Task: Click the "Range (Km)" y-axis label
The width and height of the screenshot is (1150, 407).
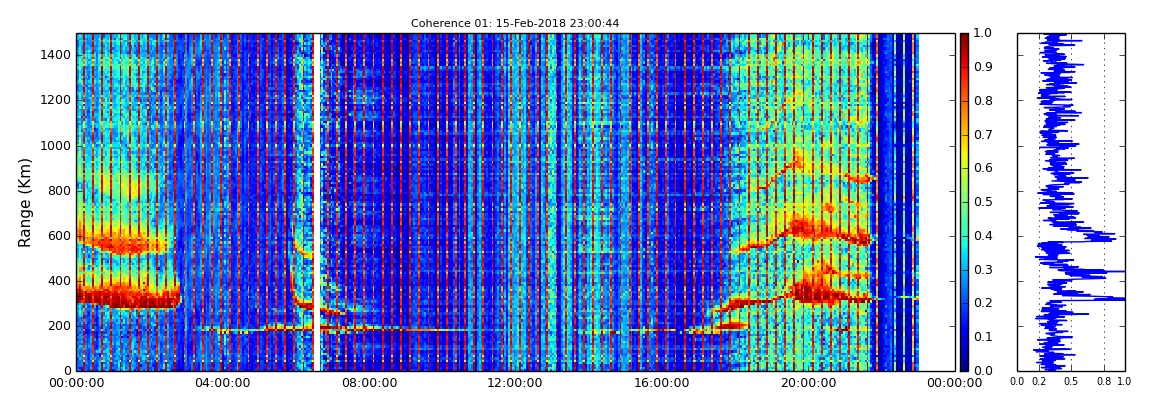Action: (x=24, y=202)
